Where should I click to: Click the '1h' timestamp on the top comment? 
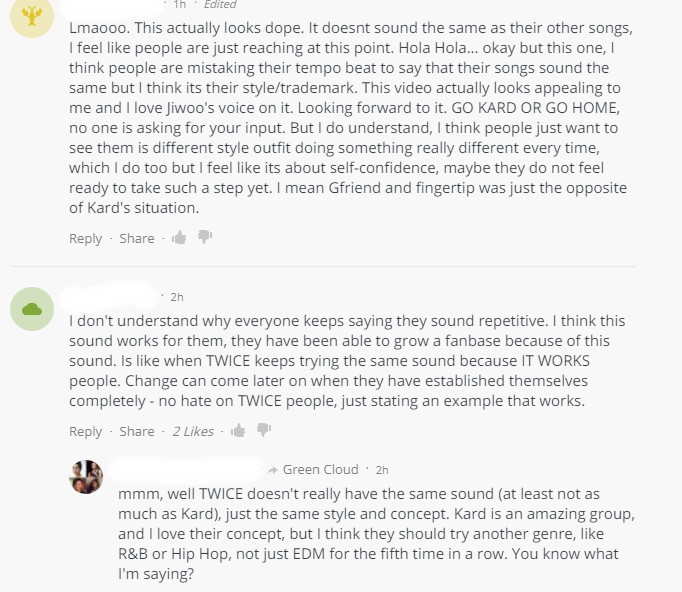point(179,4)
